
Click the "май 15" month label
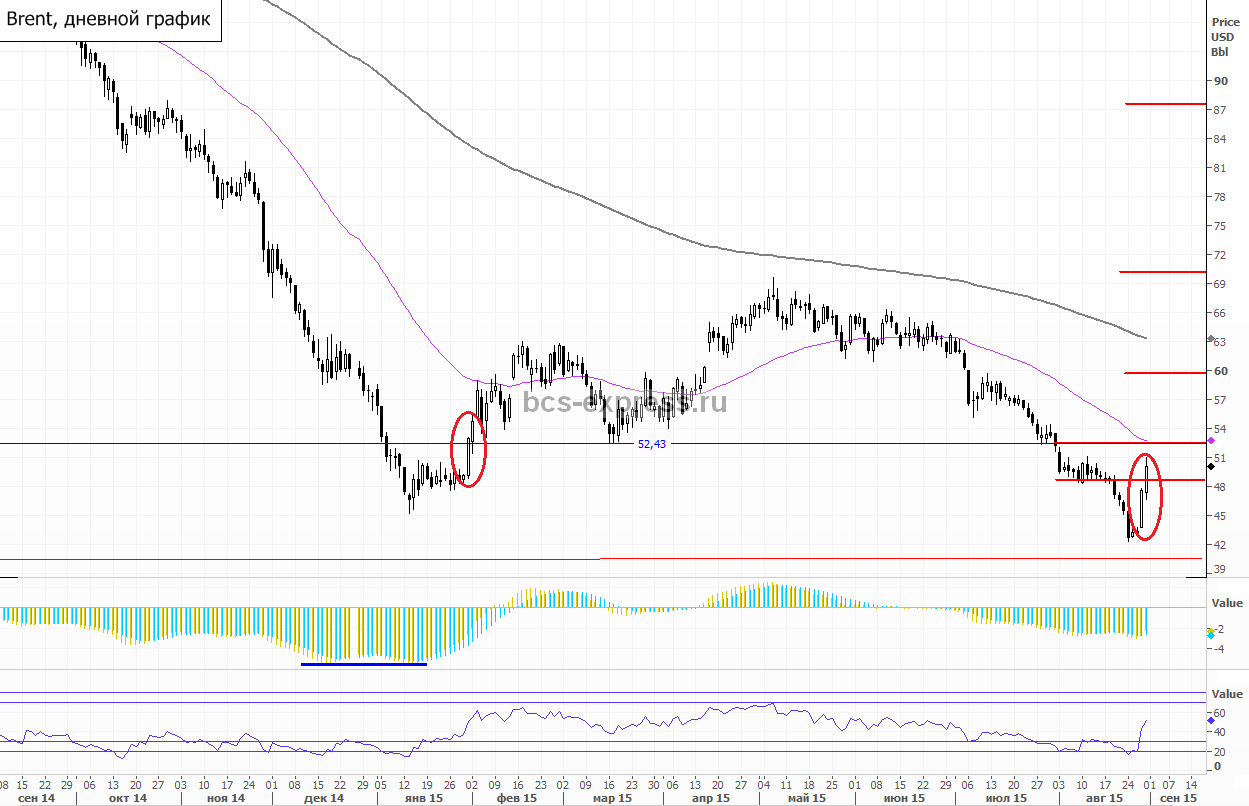pos(806,799)
